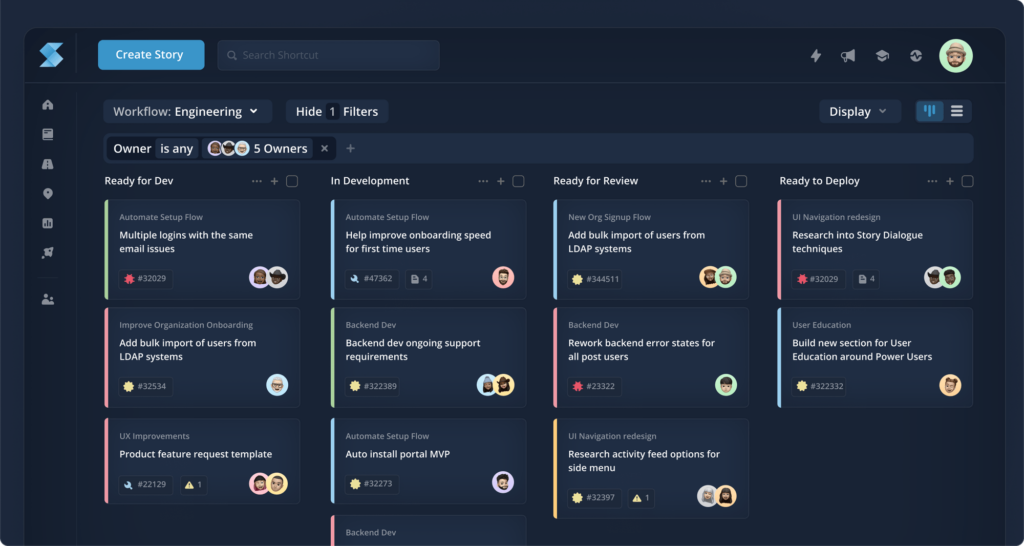Click story ID badge #47362

372,279
